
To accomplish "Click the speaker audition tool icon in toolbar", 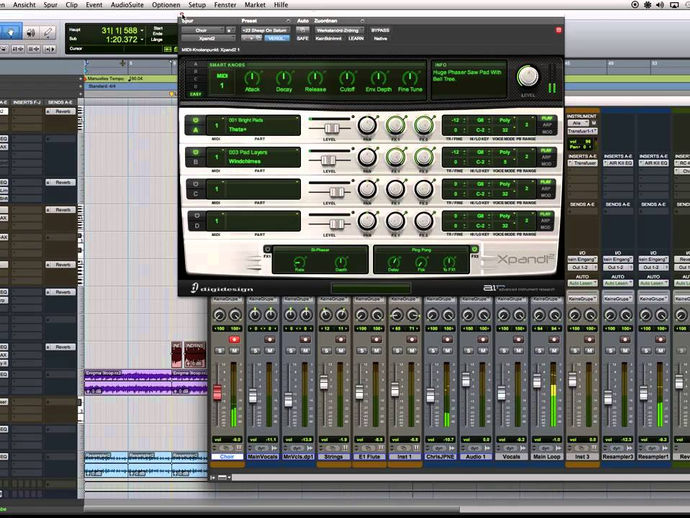I will (x=30, y=33).
